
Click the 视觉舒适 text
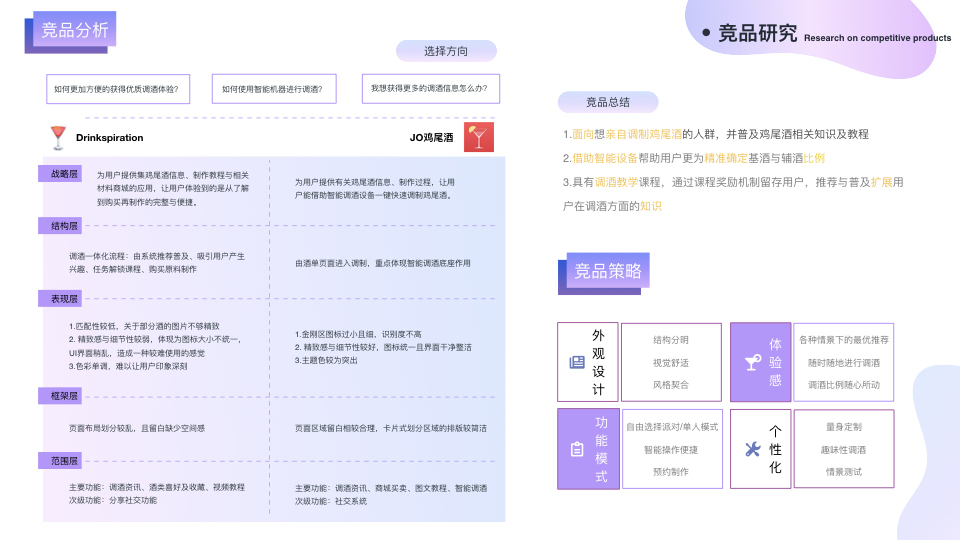[670, 362]
